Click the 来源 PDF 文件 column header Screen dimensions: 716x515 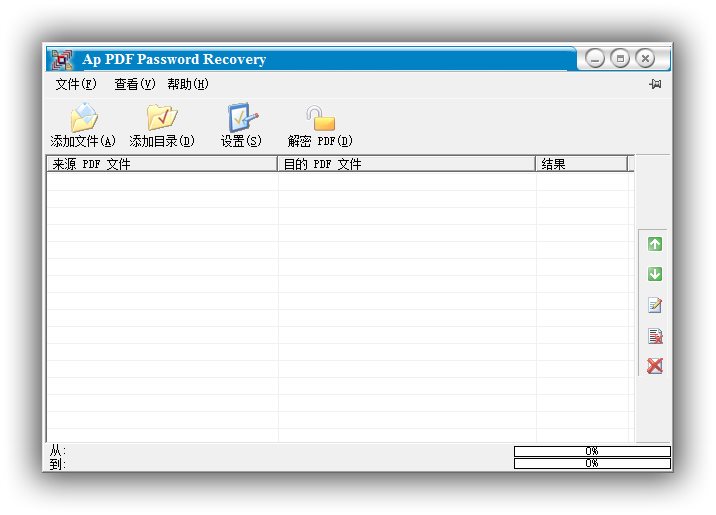point(162,164)
